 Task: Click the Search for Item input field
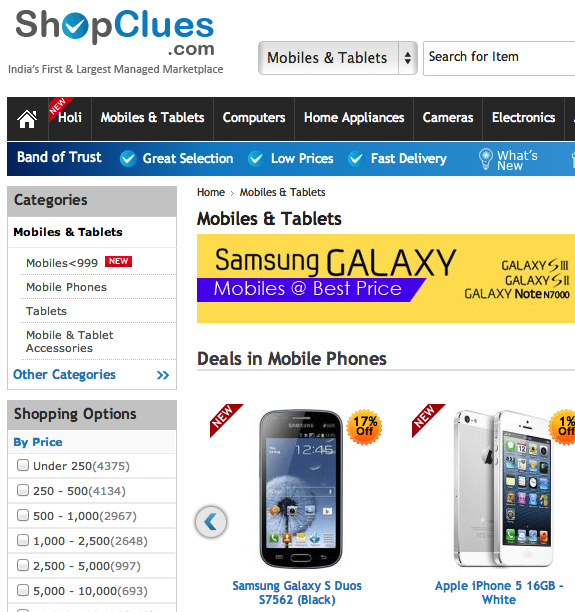499,58
